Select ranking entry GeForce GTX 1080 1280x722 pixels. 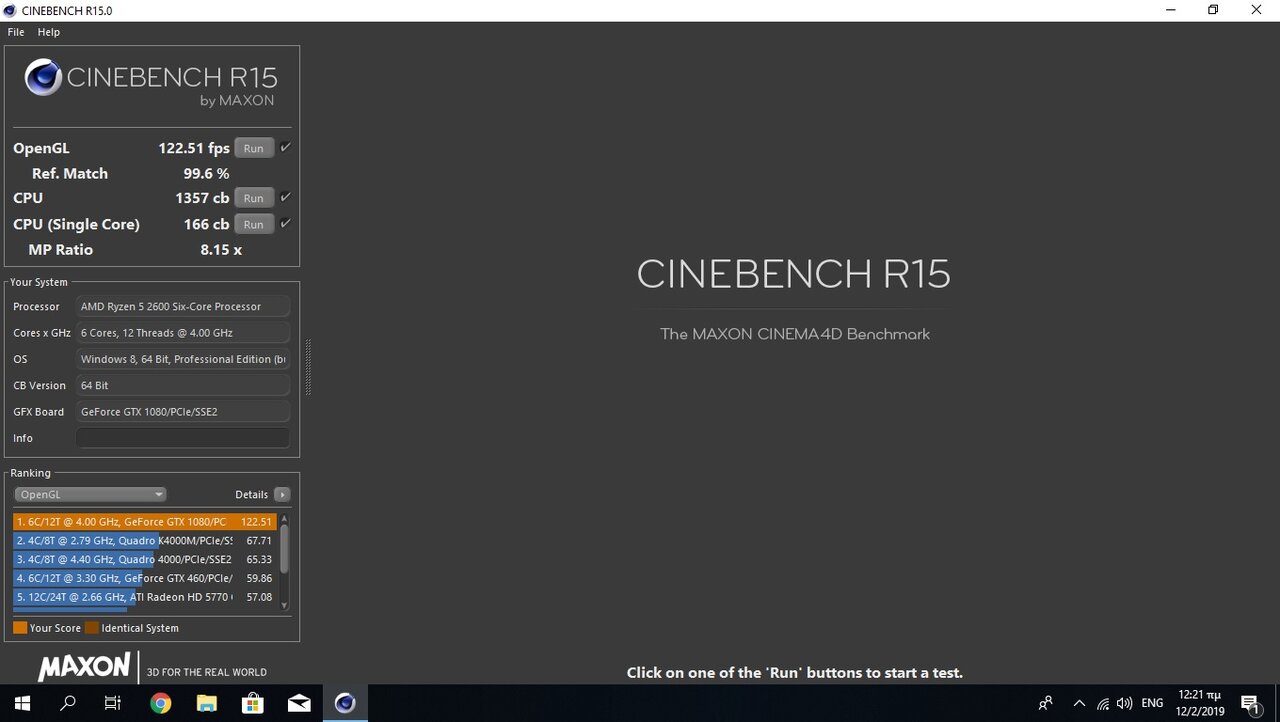[x=144, y=522]
